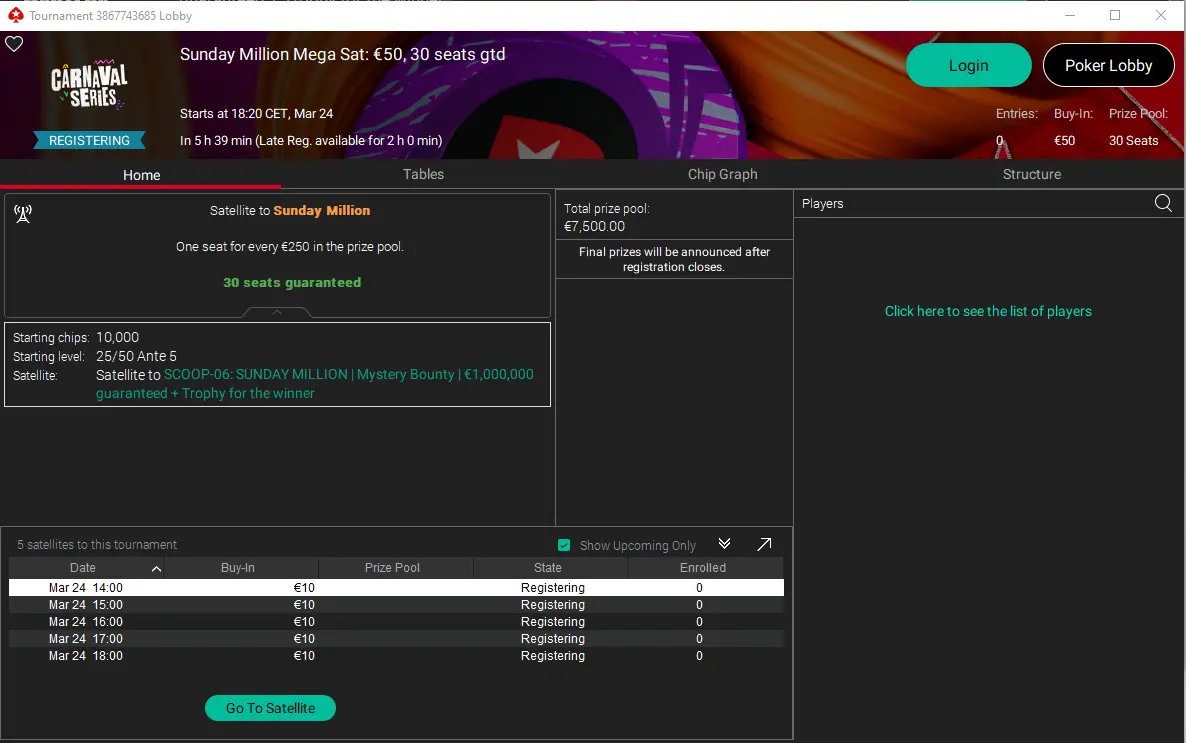Image resolution: width=1186 pixels, height=743 pixels.
Task: Open the Structure tab
Action: 1032,174
